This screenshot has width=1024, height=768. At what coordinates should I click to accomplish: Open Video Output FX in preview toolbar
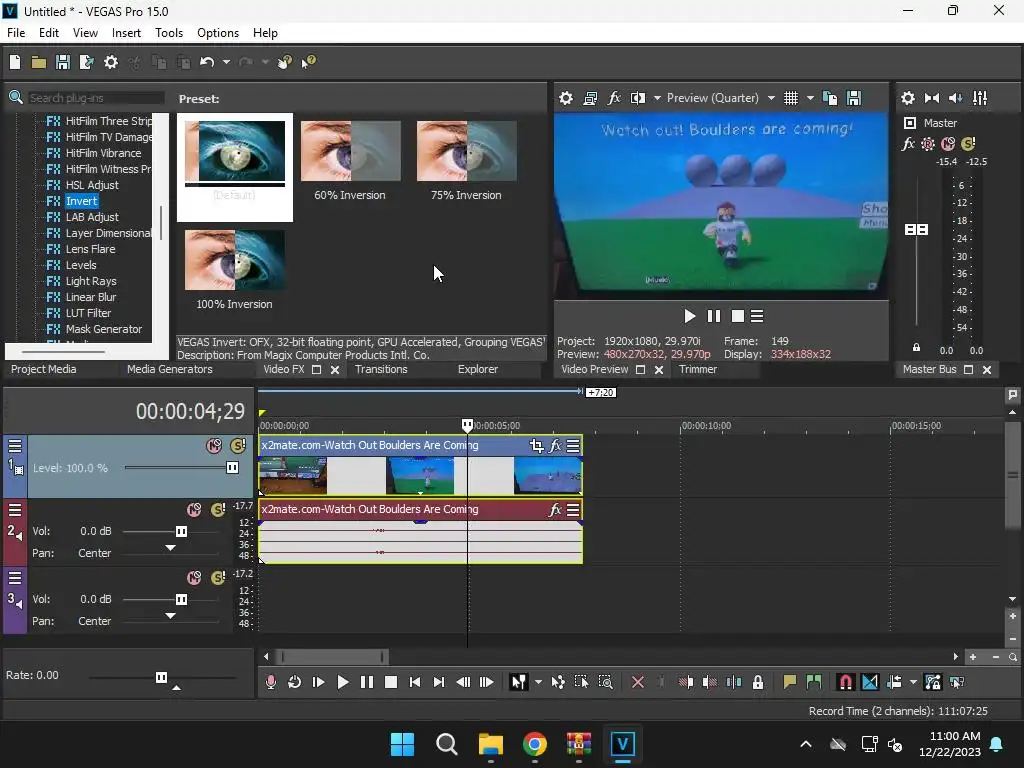click(x=614, y=98)
